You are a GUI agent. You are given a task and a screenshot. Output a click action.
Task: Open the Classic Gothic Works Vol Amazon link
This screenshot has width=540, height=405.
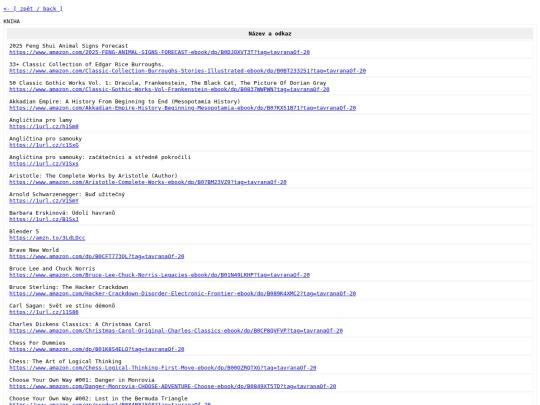[x=169, y=89]
